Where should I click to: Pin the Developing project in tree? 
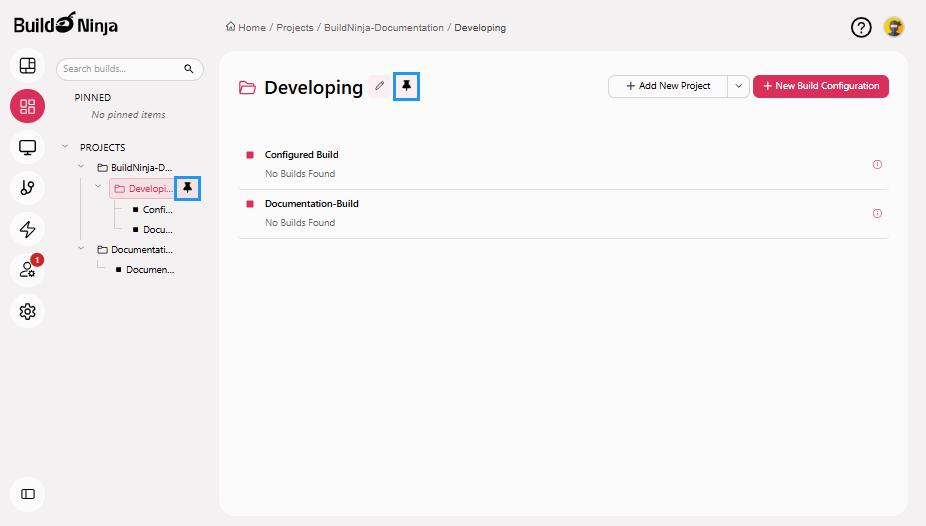click(x=187, y=188)
